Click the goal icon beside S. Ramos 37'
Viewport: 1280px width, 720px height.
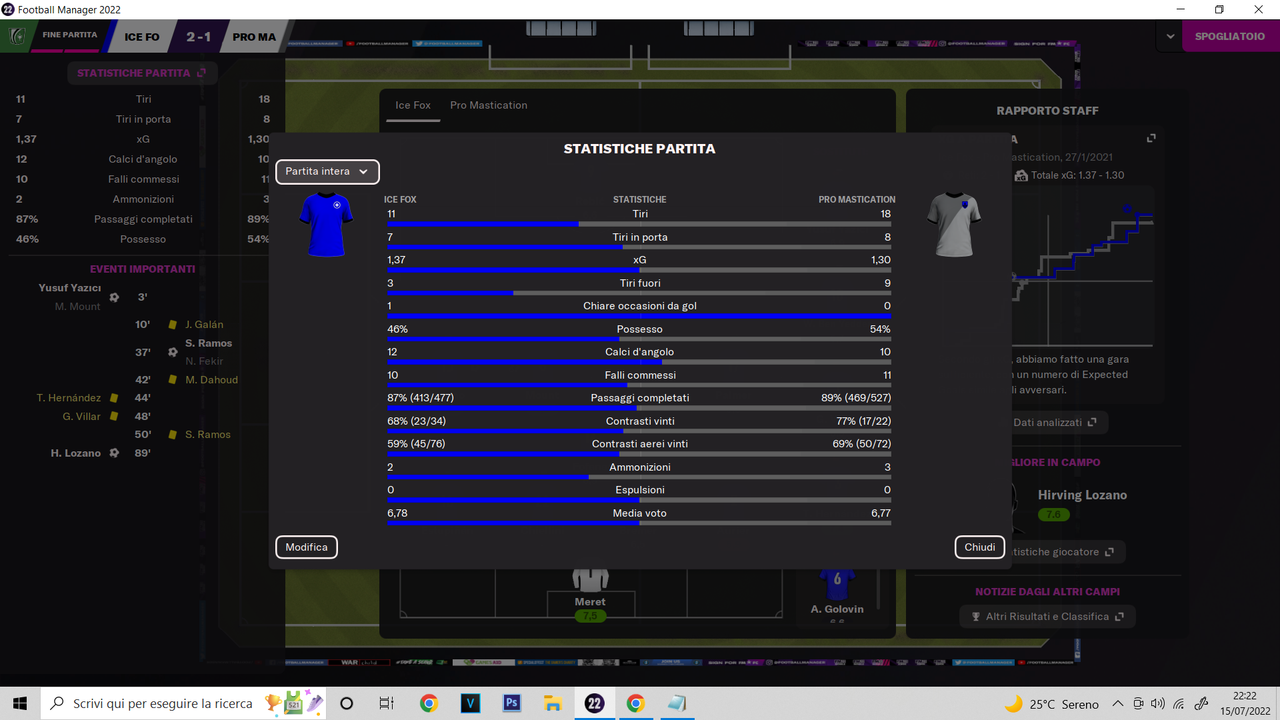click(173, 352)
